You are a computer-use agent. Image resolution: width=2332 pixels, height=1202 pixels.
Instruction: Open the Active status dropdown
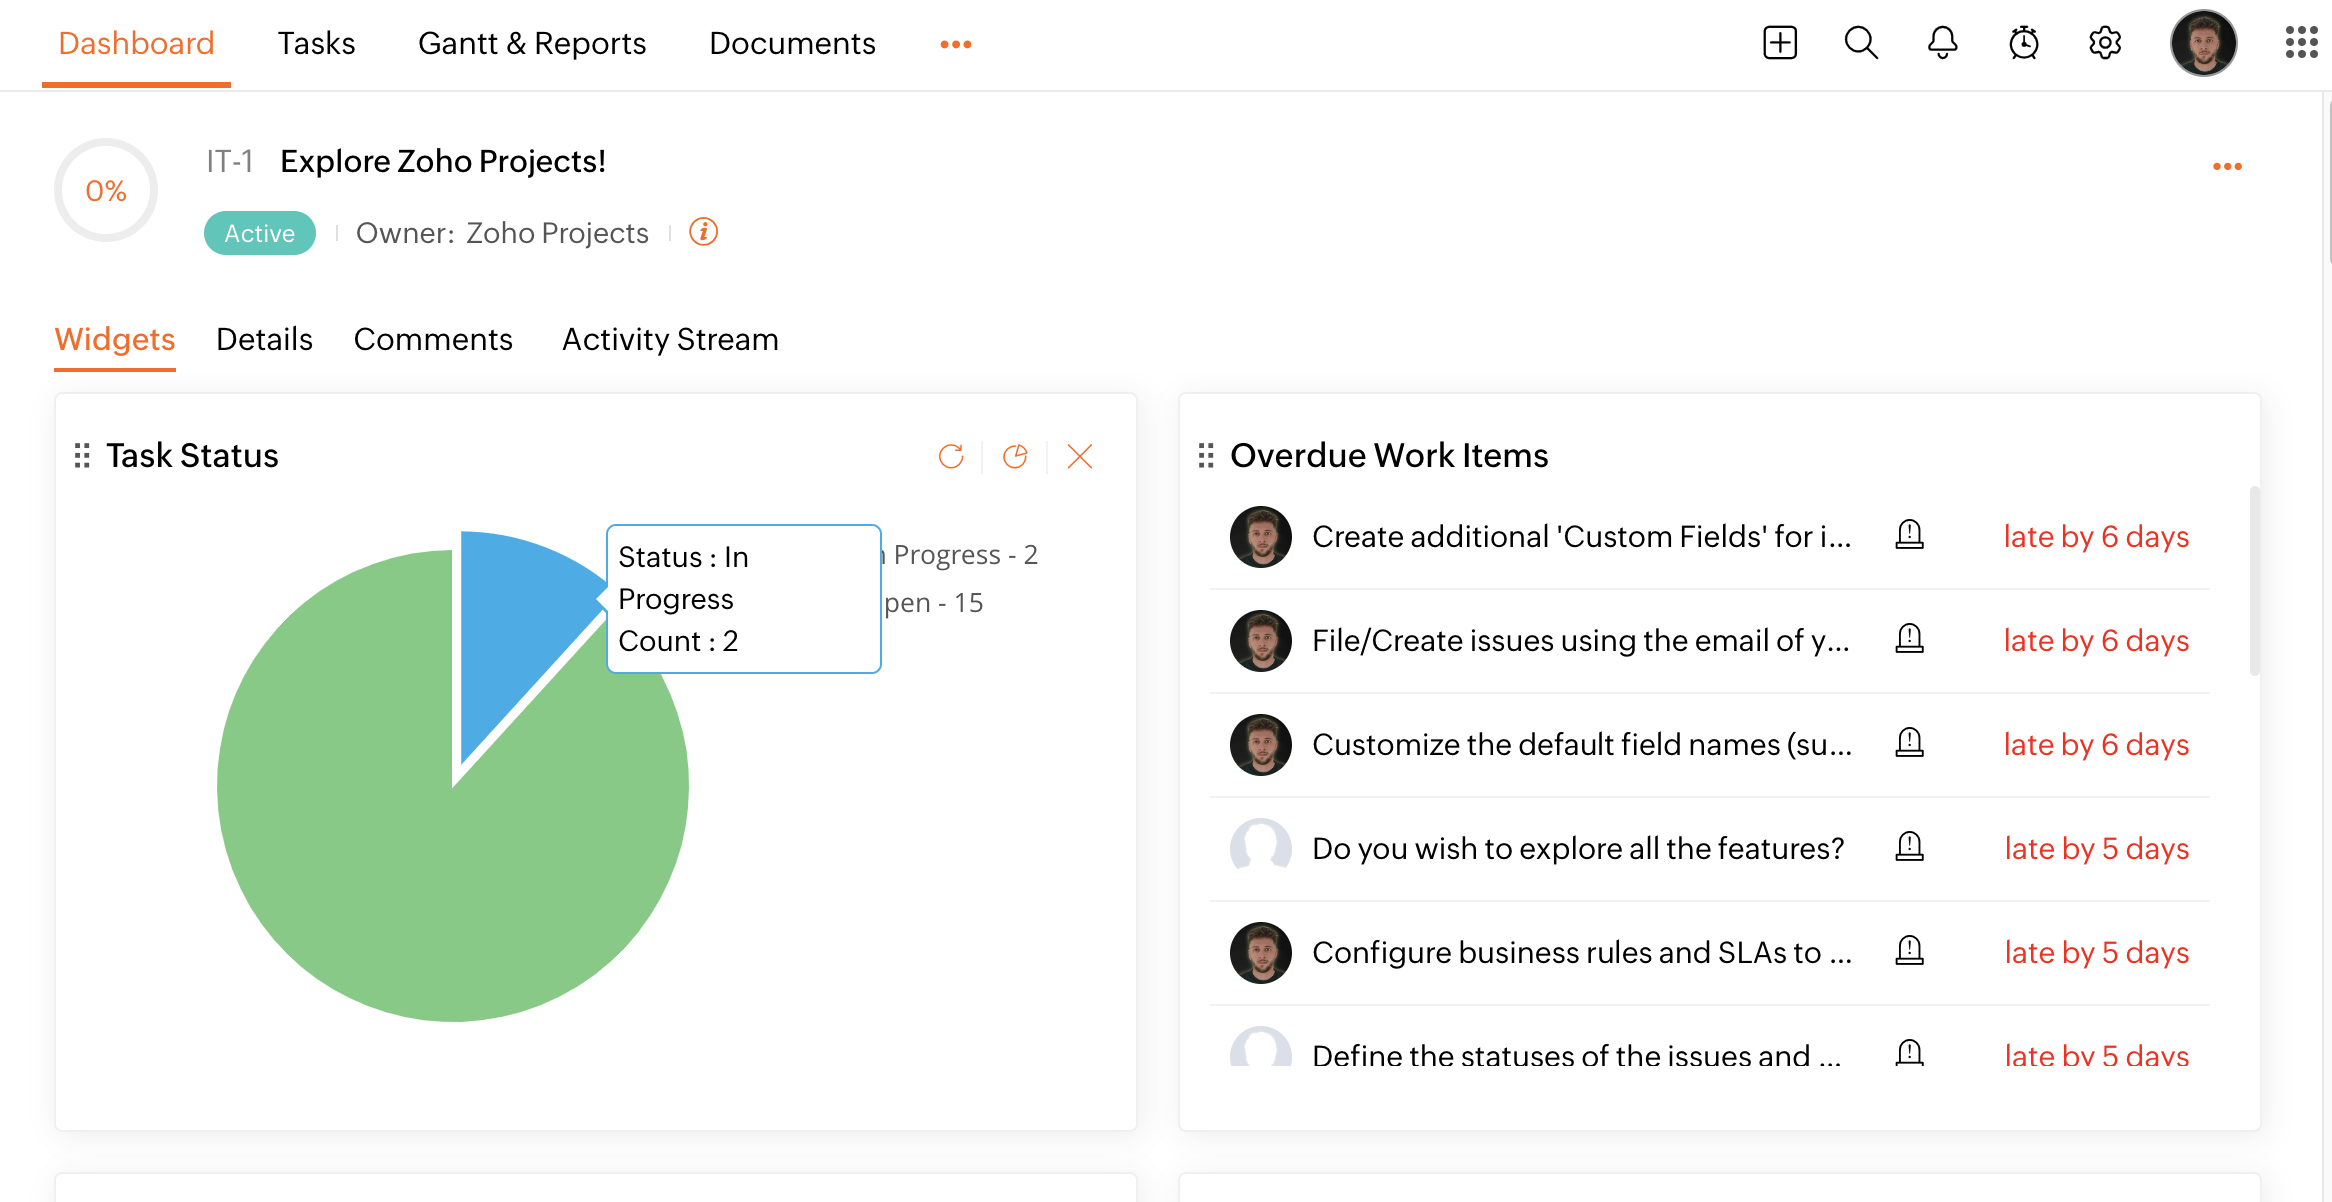click(x=259, y=233)
